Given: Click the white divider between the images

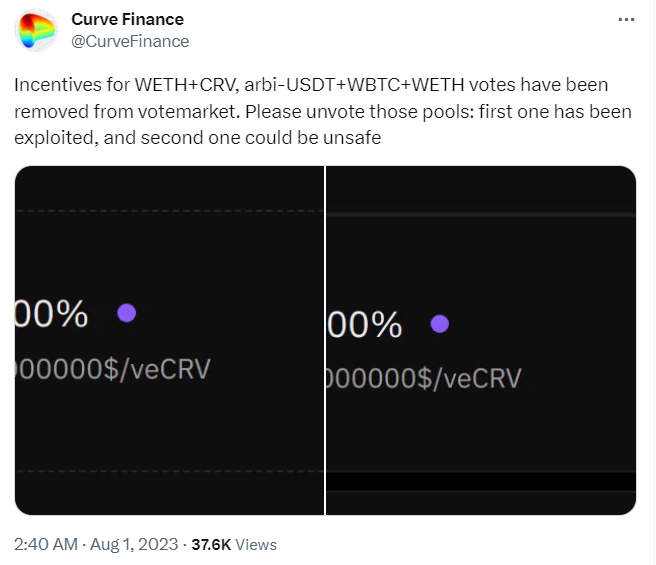Looking at the screenshot, I should 326,340.
